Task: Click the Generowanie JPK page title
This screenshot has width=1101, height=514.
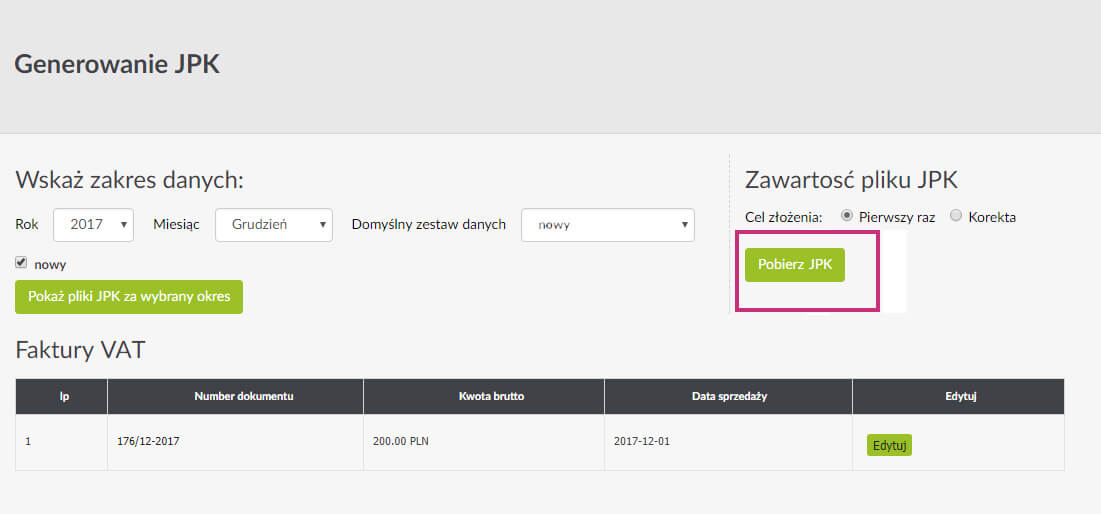Action: tap(117, 65)
